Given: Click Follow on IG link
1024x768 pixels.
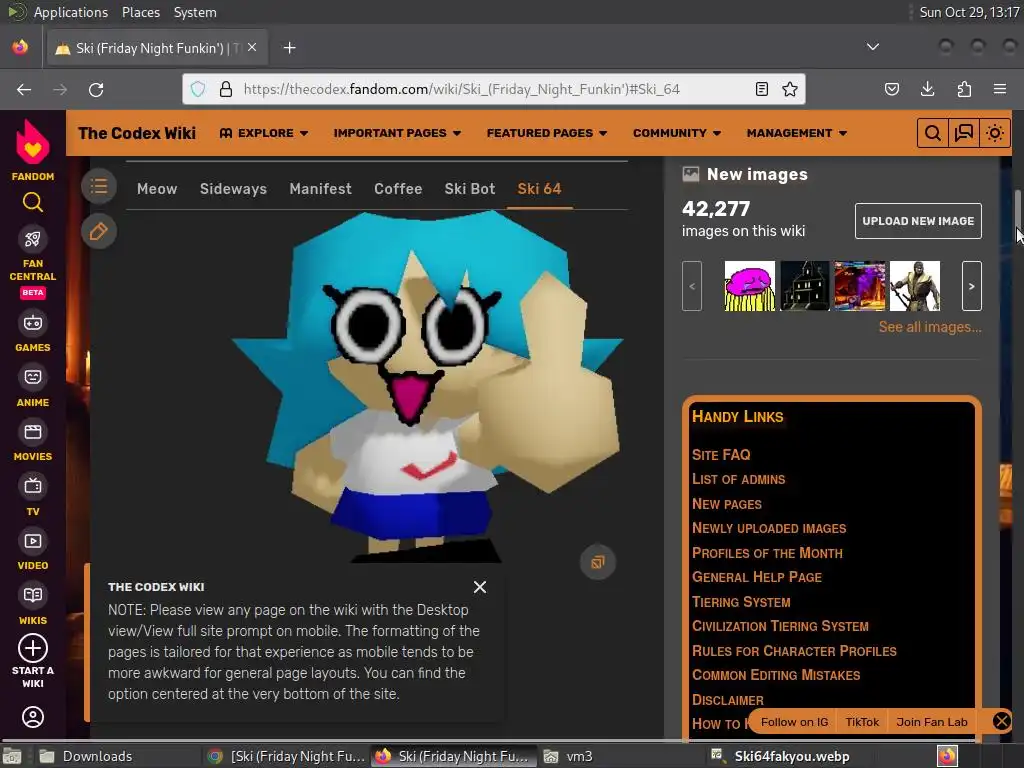Looking at the screenshot, I should (x=794, y=722).
